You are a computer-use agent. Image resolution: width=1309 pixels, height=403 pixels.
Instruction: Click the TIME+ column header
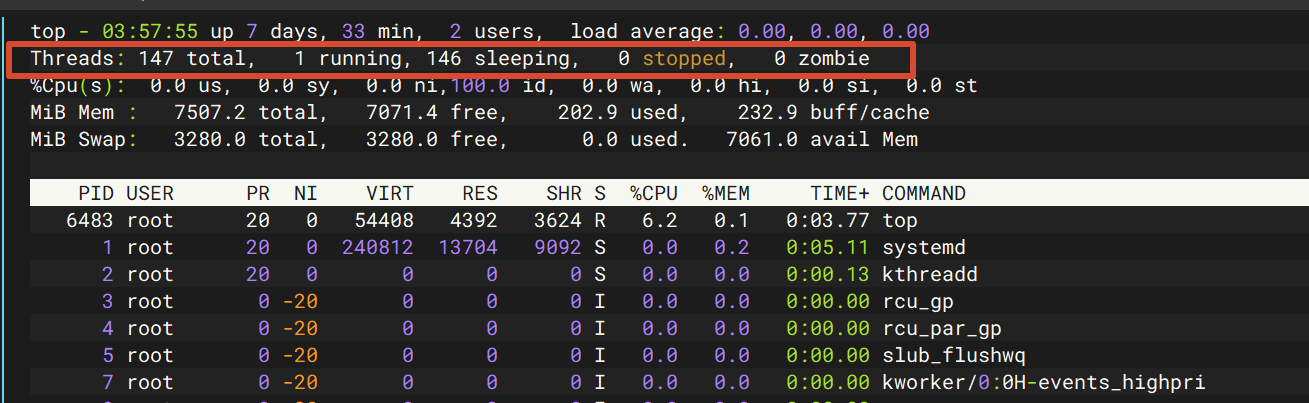pyautogui.click(x=840, y=194)
